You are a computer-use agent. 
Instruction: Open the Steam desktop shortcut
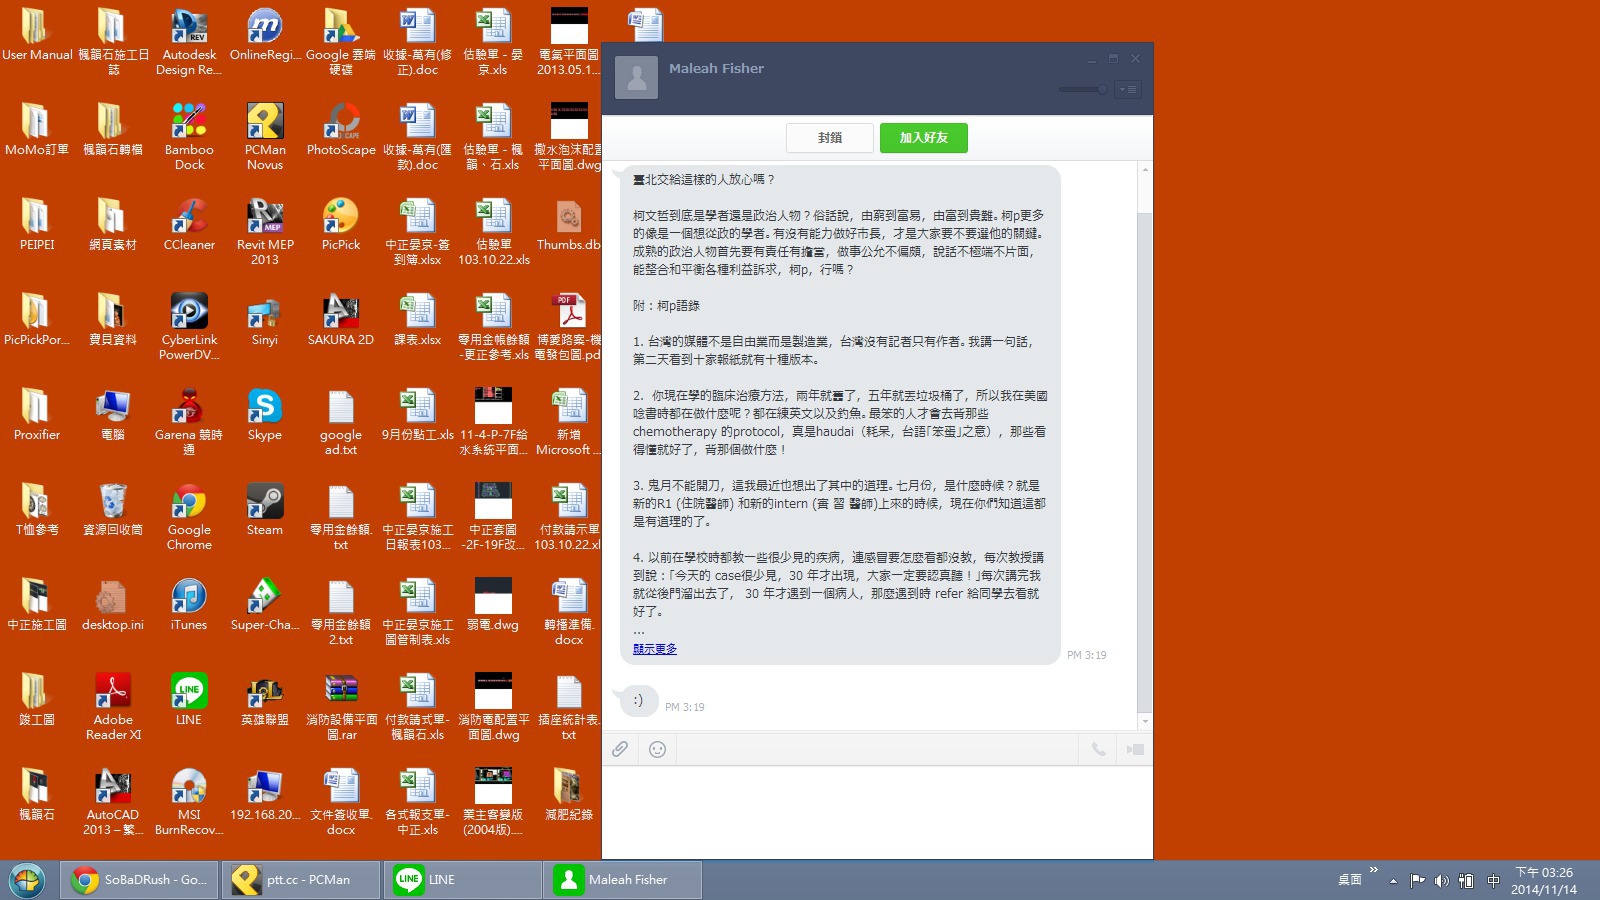coord(265,510)
